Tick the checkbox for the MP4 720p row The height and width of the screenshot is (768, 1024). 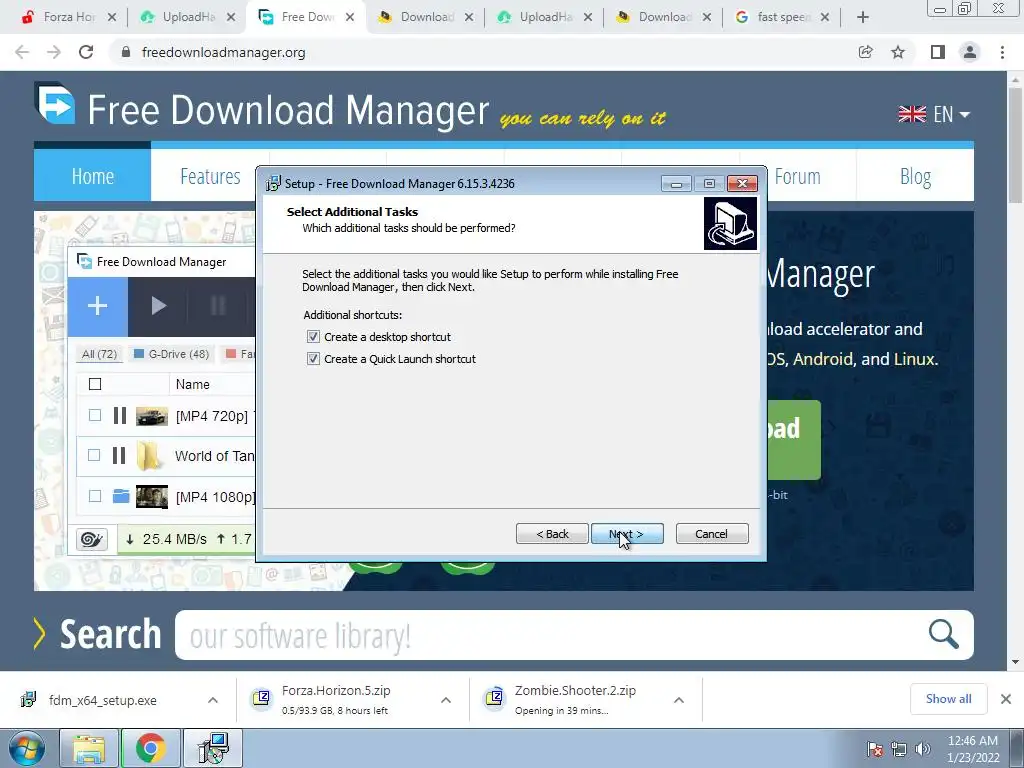click(95, 415)
